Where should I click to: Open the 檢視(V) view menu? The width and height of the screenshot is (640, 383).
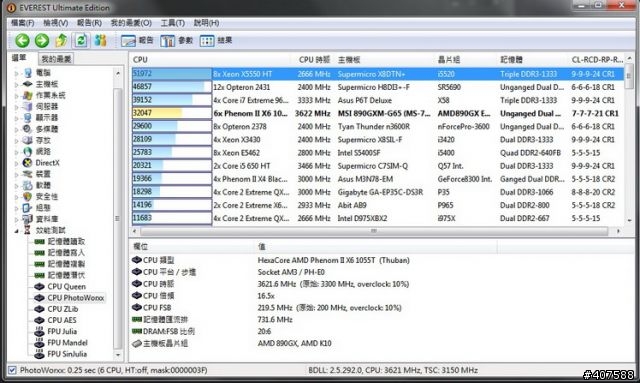coord(56,23)
